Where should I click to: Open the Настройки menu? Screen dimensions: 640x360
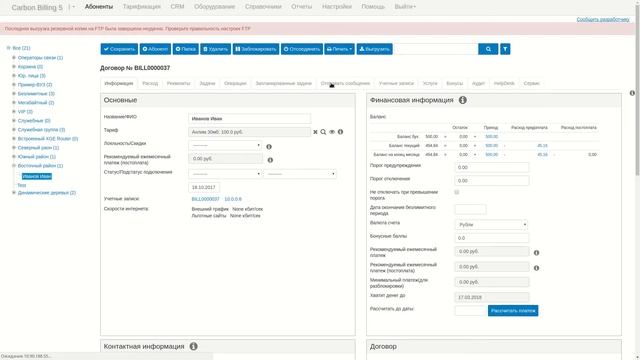[337, 7]
